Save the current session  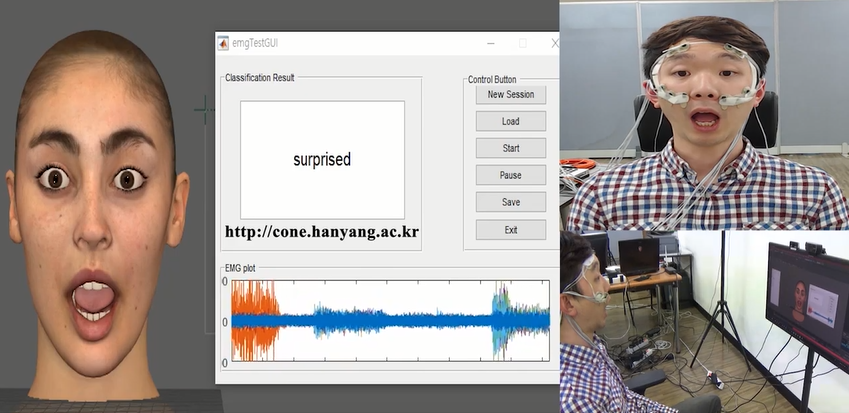(510, 202)
